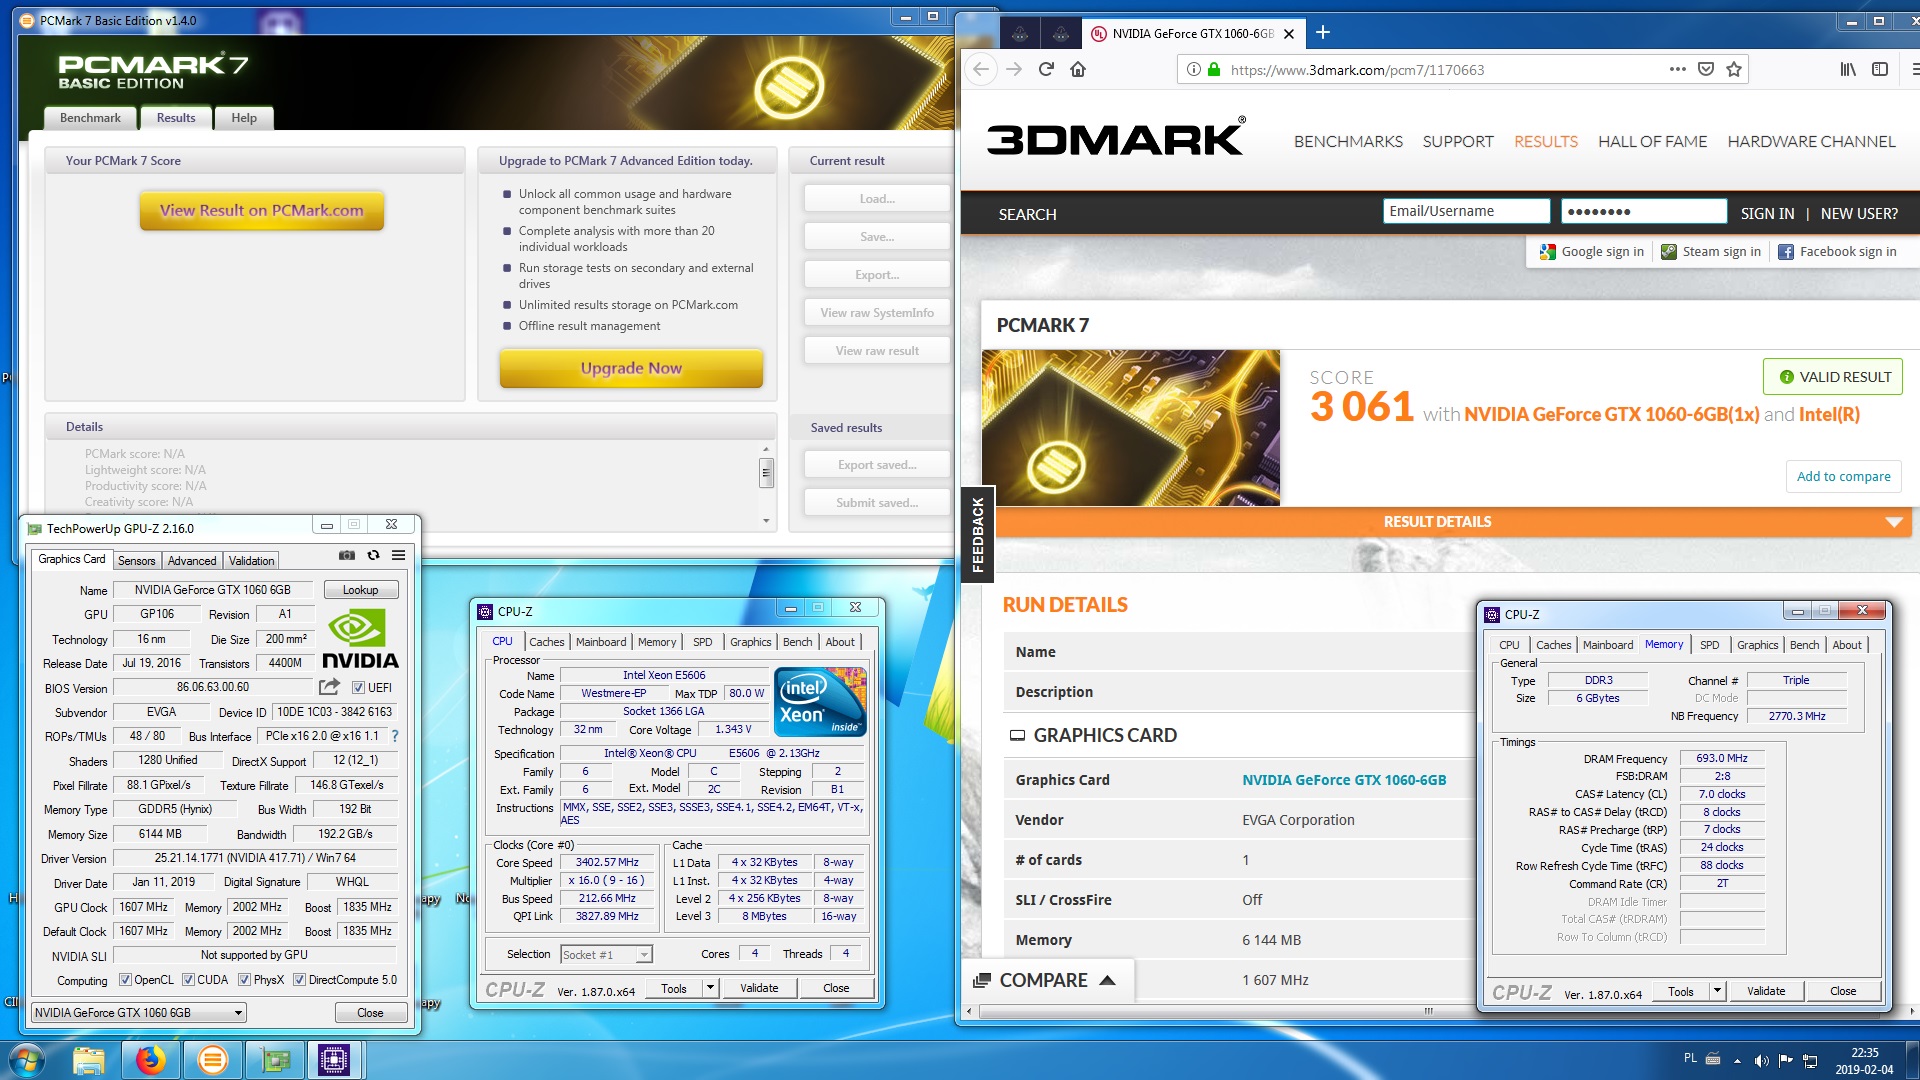Click Steam sign in icon
The image size is (1920, 1080).
[1669, 252]
